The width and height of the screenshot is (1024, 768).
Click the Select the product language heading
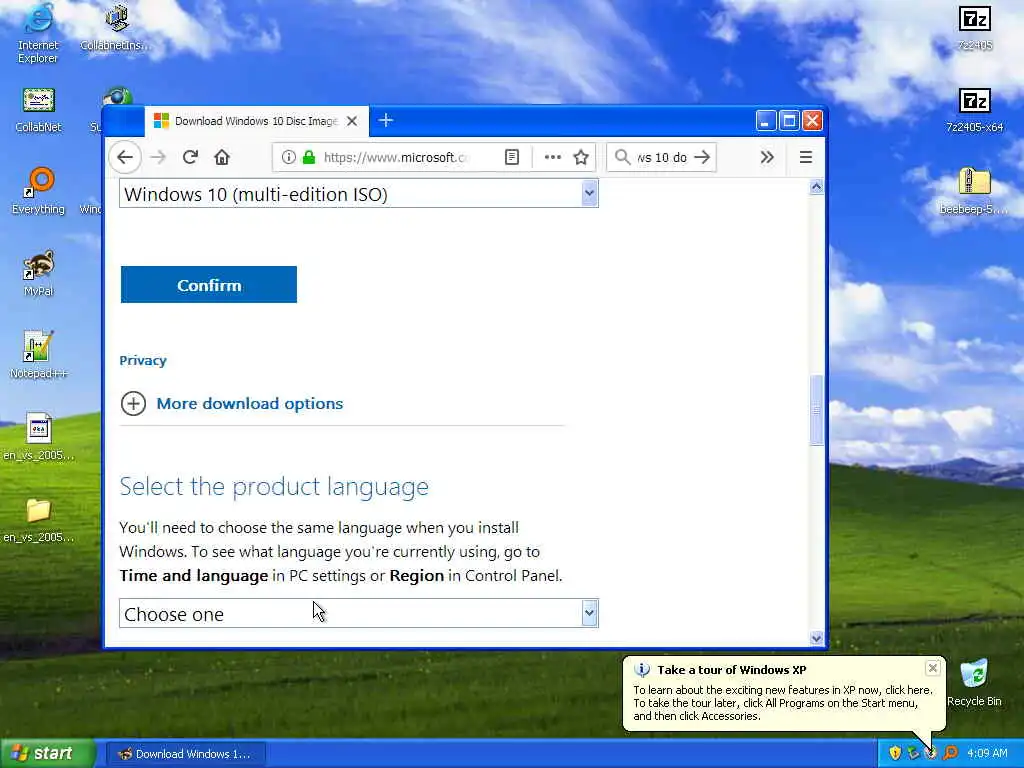pos(274,487)
